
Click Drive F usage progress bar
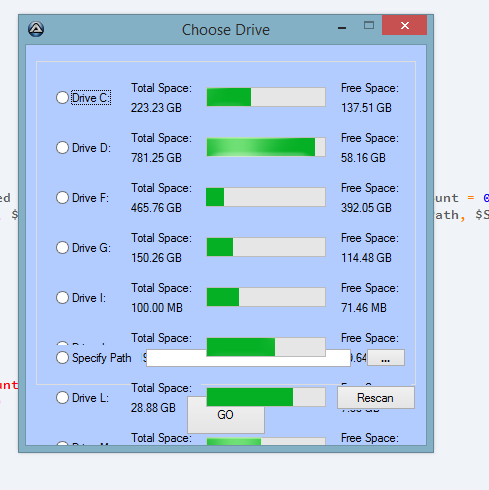point(266,197)
